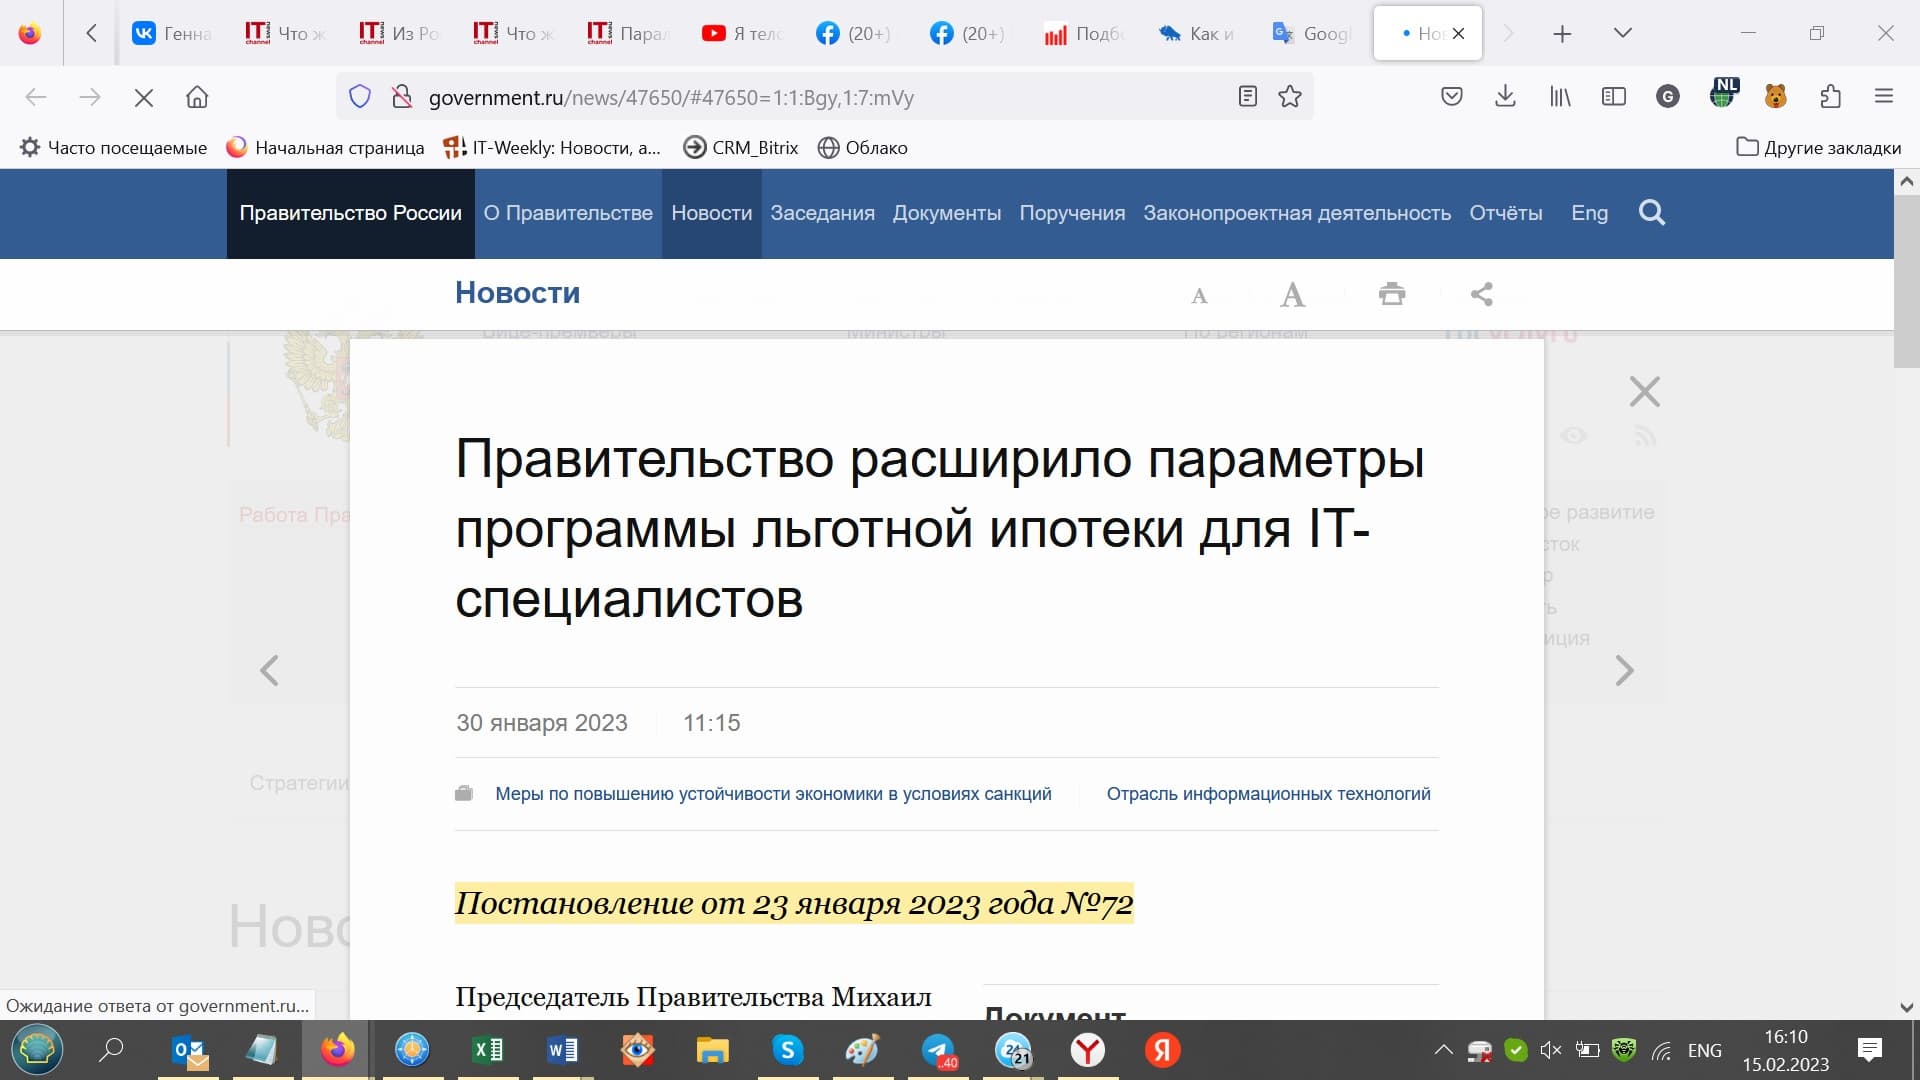Open Отрасль информационных технологий link
This screenshot has height=1080, width=1920.
coord(1268,794)
